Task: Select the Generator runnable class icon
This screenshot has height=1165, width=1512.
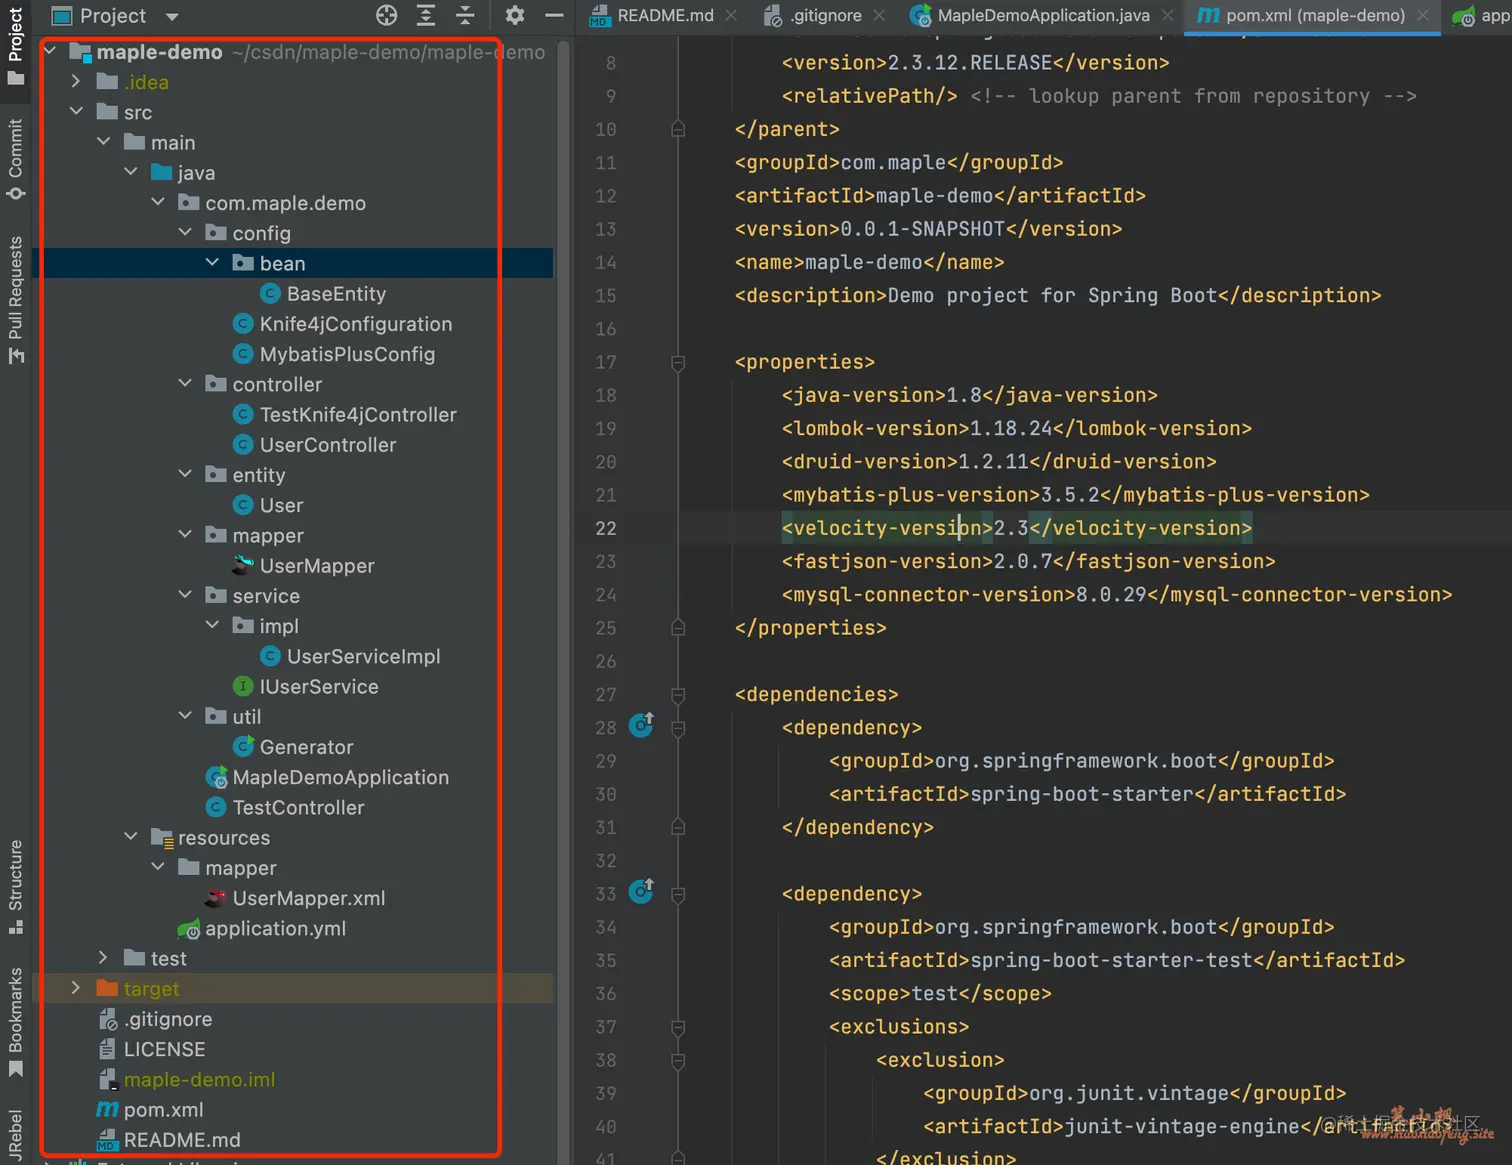Action: 243,746
